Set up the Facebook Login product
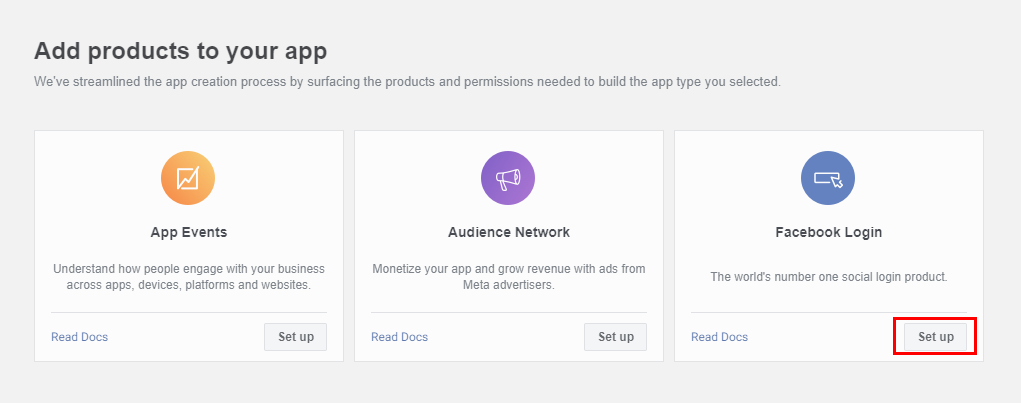1021x403 pixels. click(935, 337)
